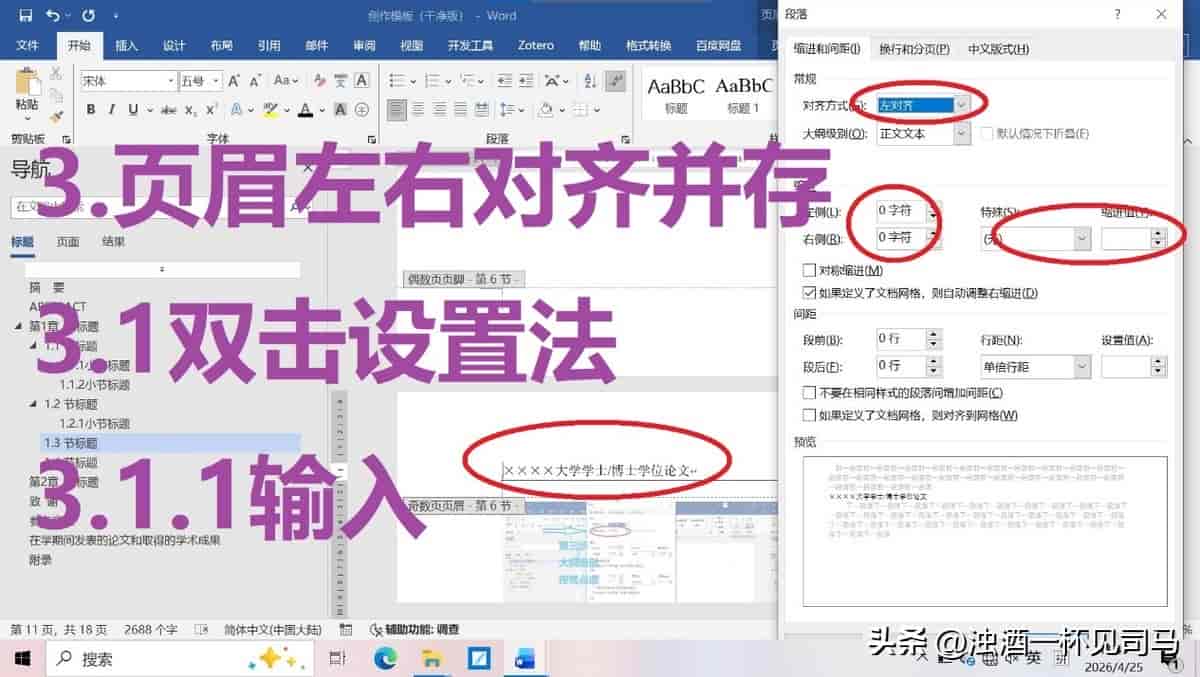The image size is (1200, 677).
Task: Align text left in ribbon
Action: (397, 109)
